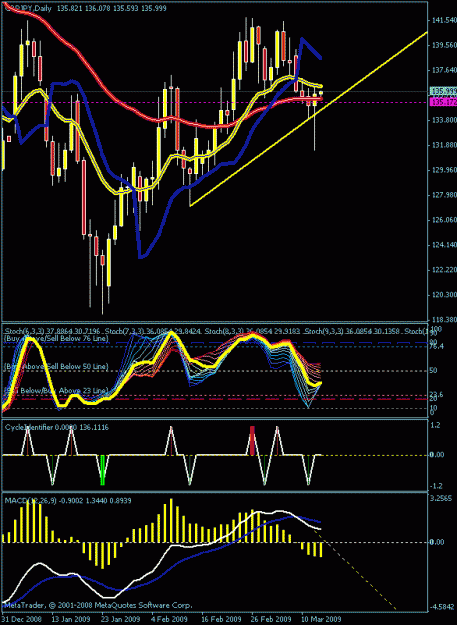Click the 50 stochastic level label
The height and width of the screenshot is (625, 457).
(435, 370)
